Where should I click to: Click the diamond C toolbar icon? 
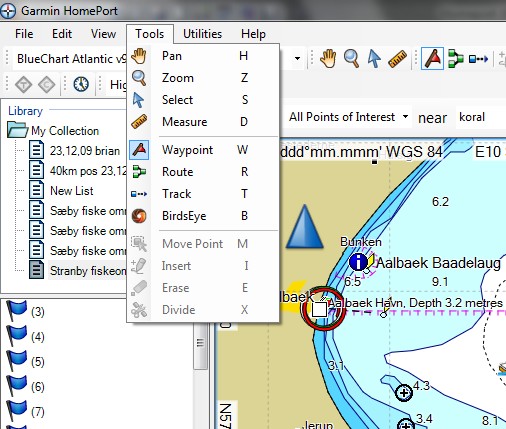47,85
